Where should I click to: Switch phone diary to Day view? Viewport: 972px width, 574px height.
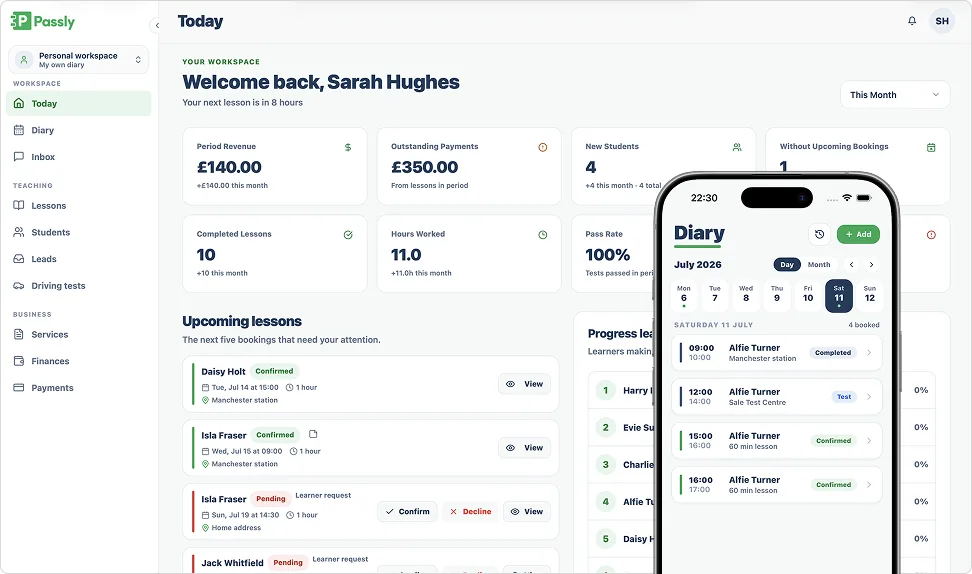(x=787, y=265)
